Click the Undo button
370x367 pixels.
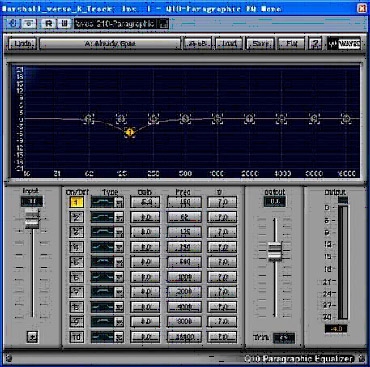(23, 43)
